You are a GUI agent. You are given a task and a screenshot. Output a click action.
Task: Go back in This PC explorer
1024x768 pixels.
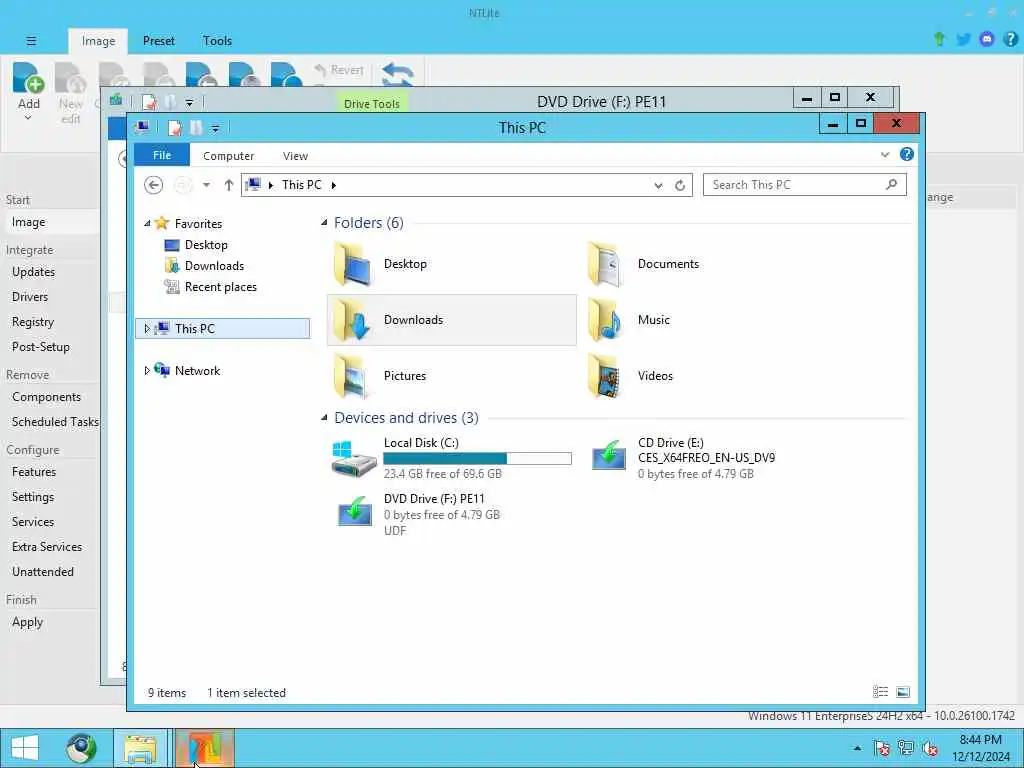[x=153, y=185]
